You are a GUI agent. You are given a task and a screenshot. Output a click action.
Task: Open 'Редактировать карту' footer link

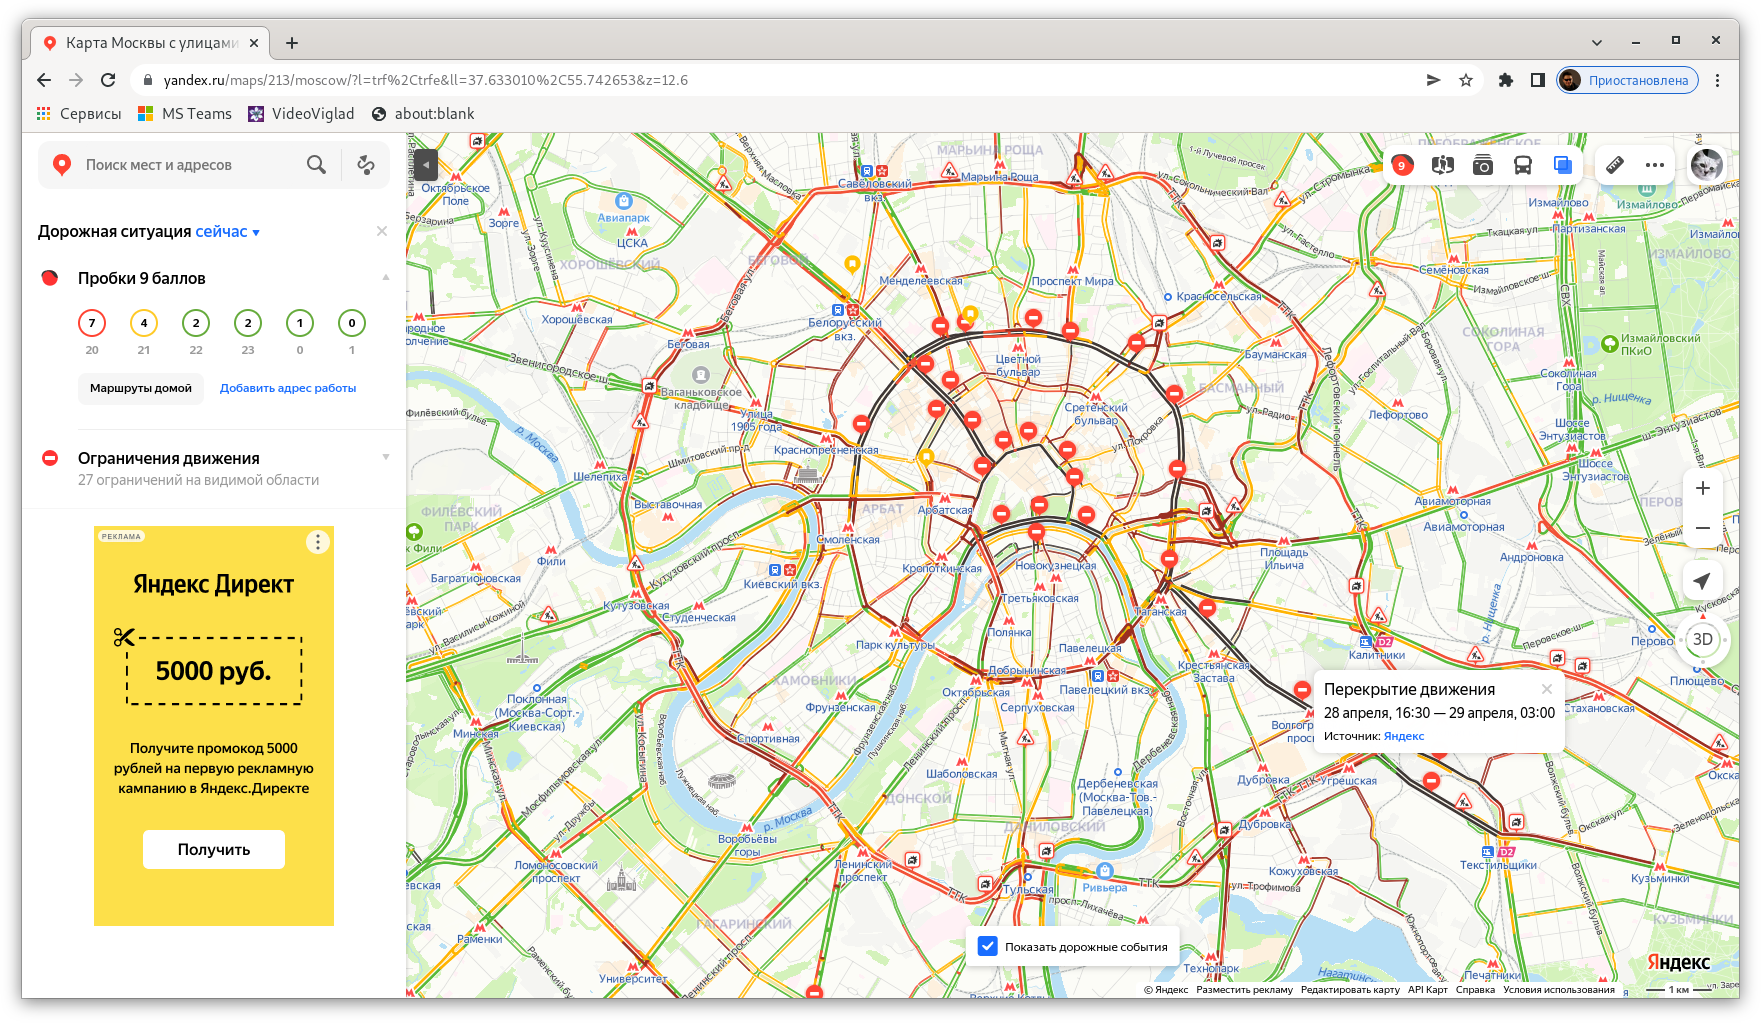click(x=1350, y=990)
